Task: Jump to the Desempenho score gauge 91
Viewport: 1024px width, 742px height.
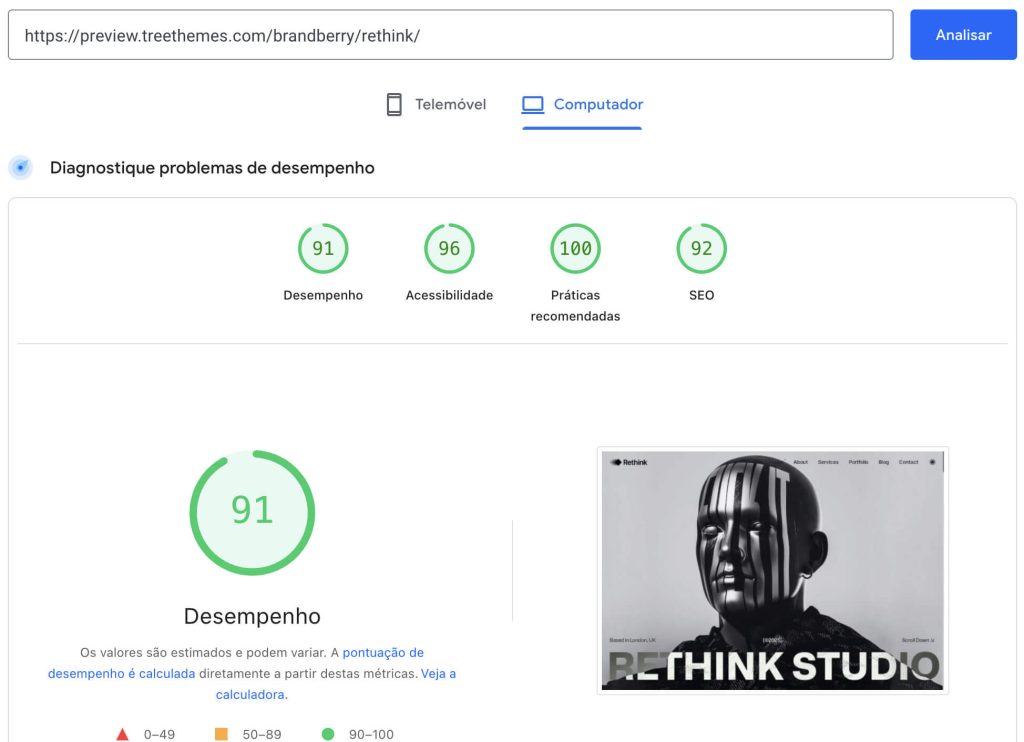Action: pos(323,249)
